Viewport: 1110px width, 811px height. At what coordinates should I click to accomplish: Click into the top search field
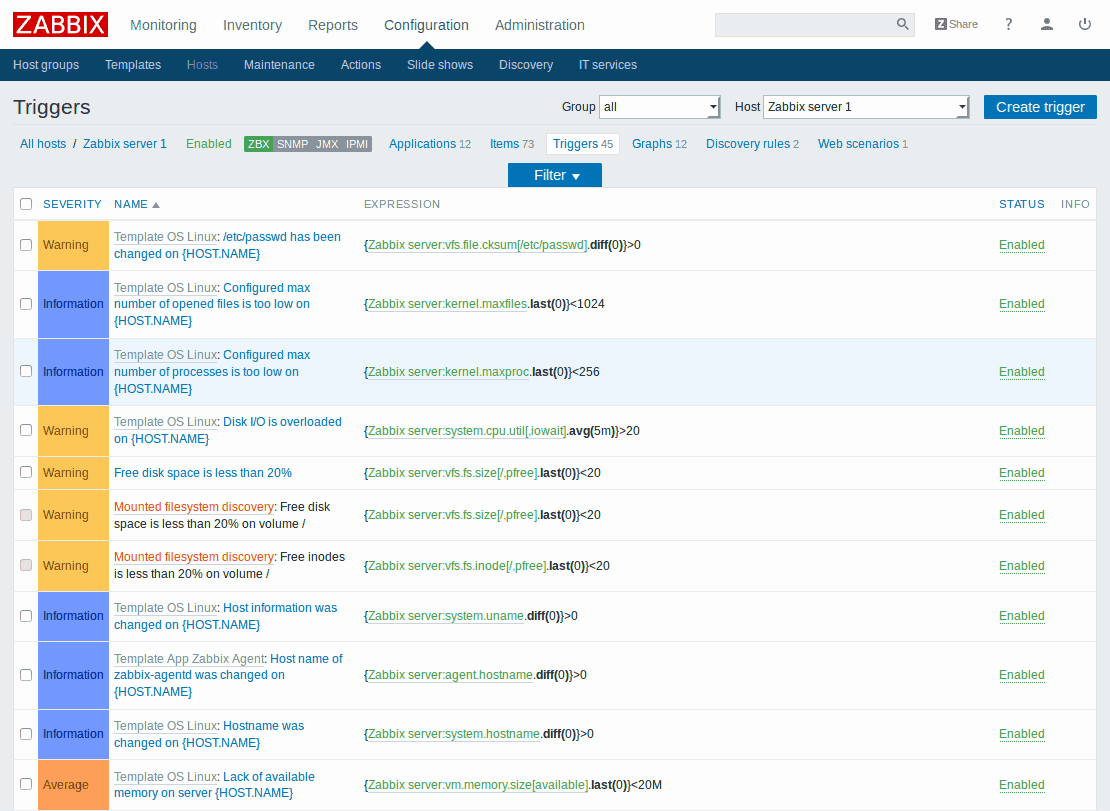[x=803, y=25]
